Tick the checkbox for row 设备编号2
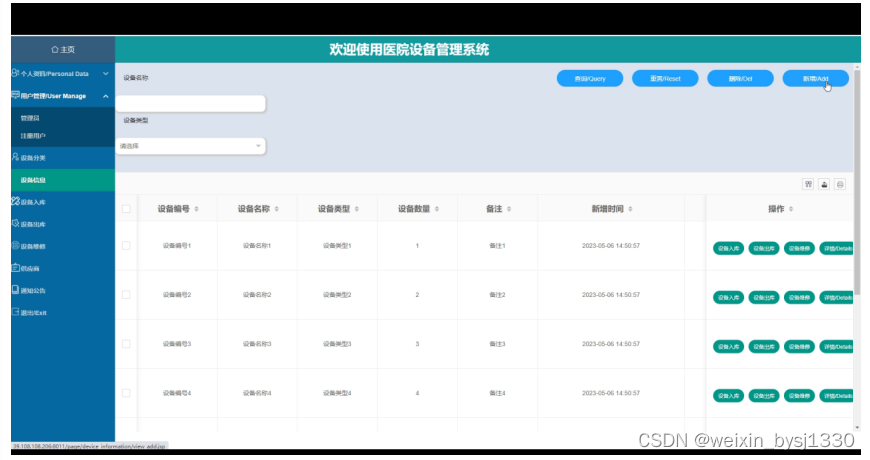This screenshot has height=460, width=870. [126, 295]
